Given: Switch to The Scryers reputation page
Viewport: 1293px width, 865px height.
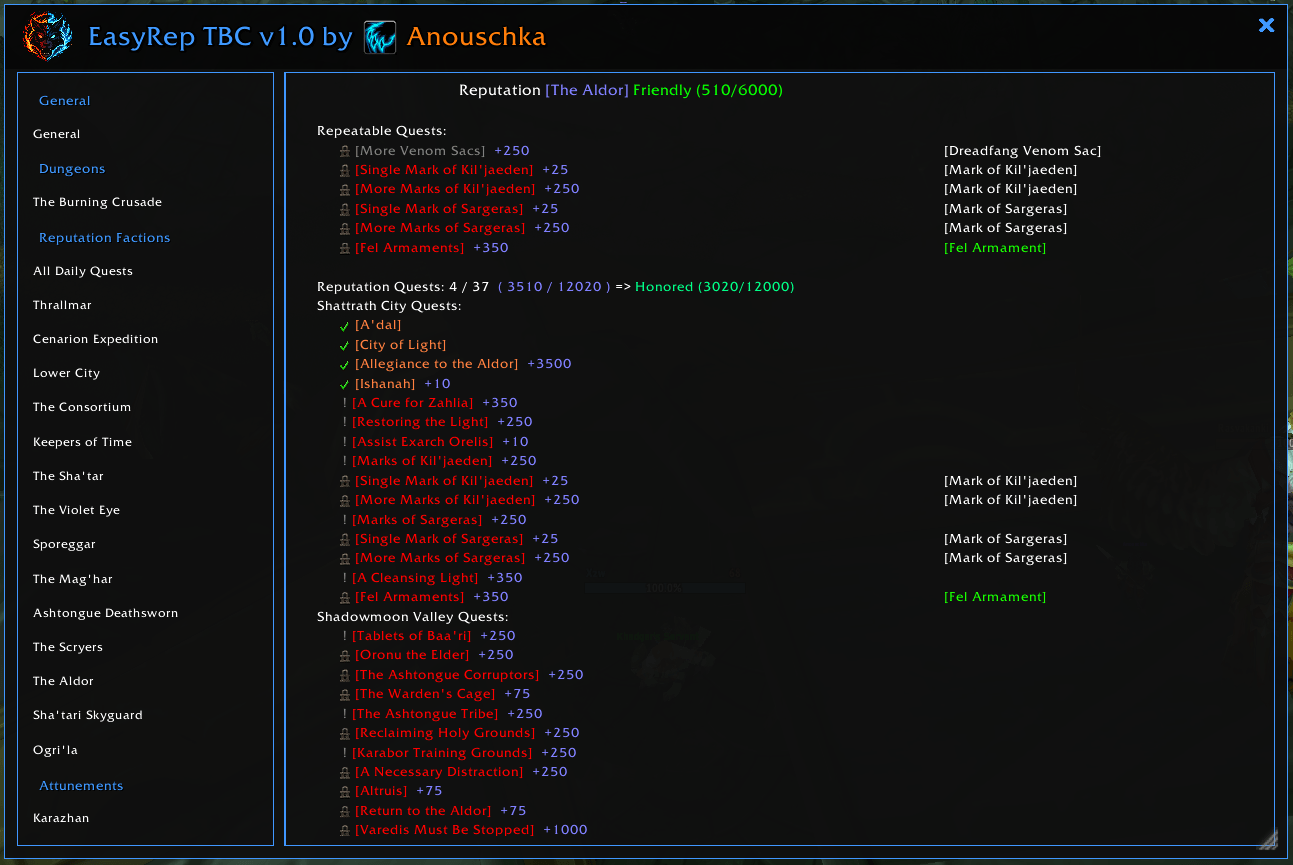Looking at the screenshot, I should (x=68, y=647).
